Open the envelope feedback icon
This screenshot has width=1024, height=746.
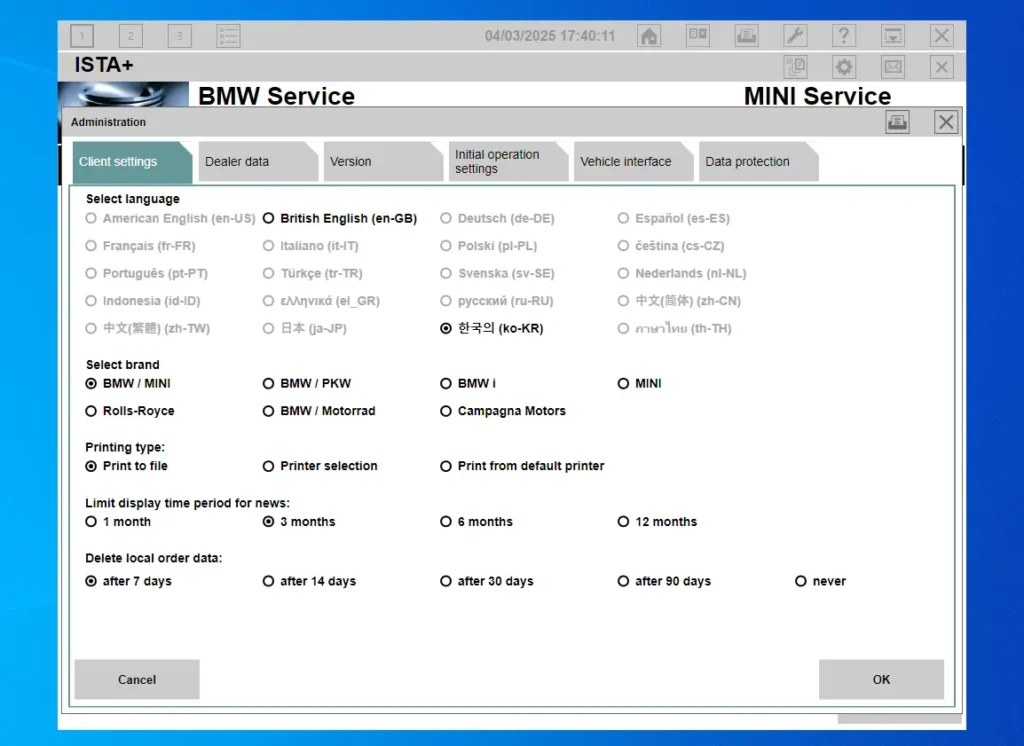click(x=893, y=67)
